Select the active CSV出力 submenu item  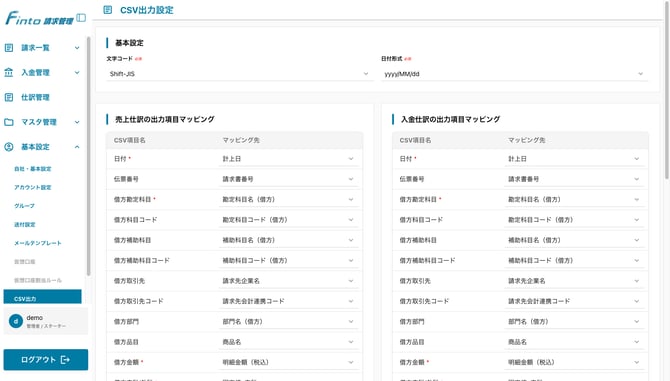[x=42, y=297]
